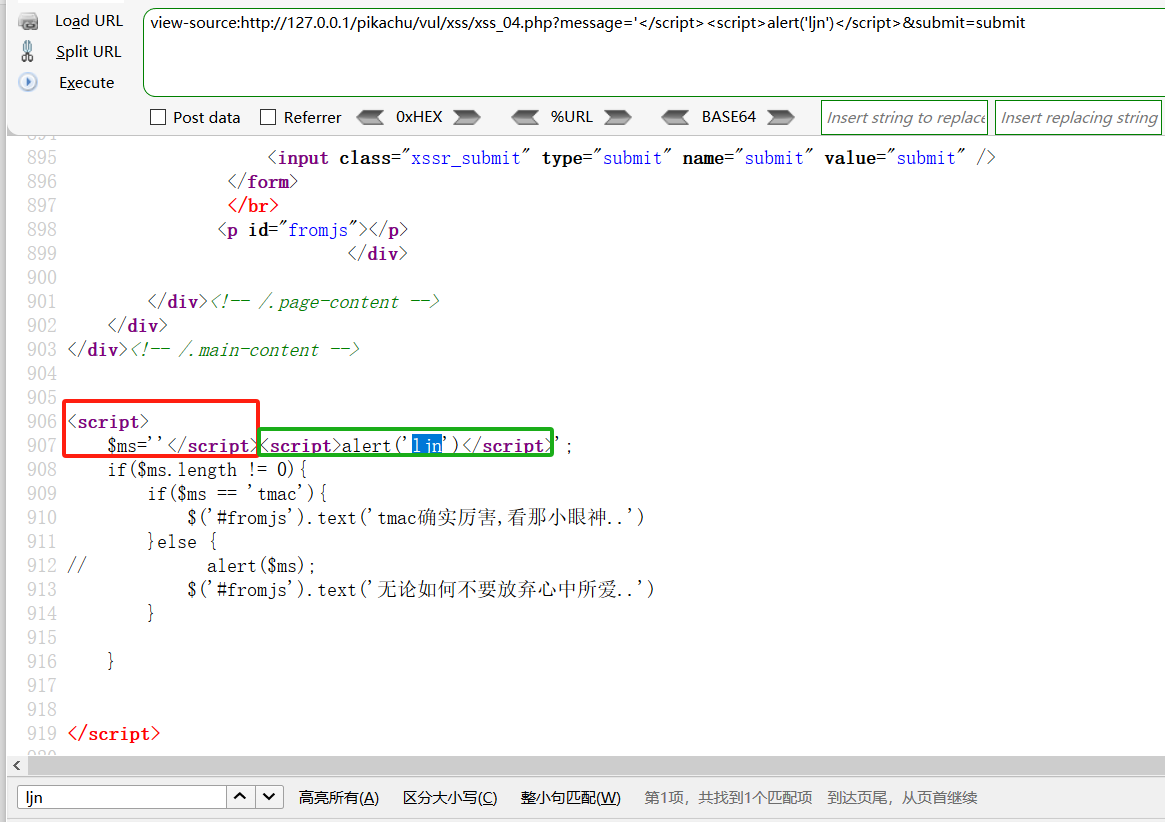This screenshot has width=1165, height=822.
Task: Click the %URL encode right arrow
Action: 617,117
